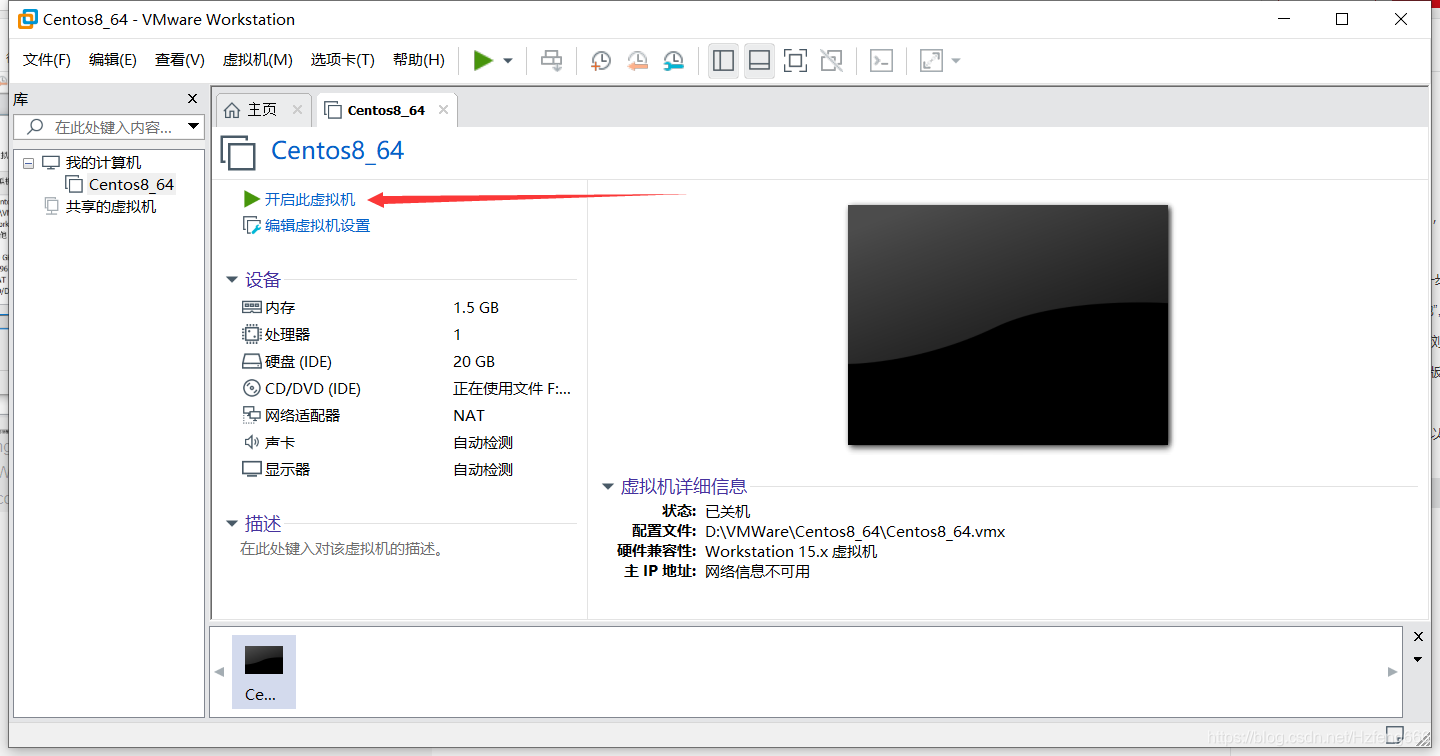Image resolution: width=1440 pixels, height=756 pixels.
Task: Click the revert to snapshot icon
Action: (638, 61)
